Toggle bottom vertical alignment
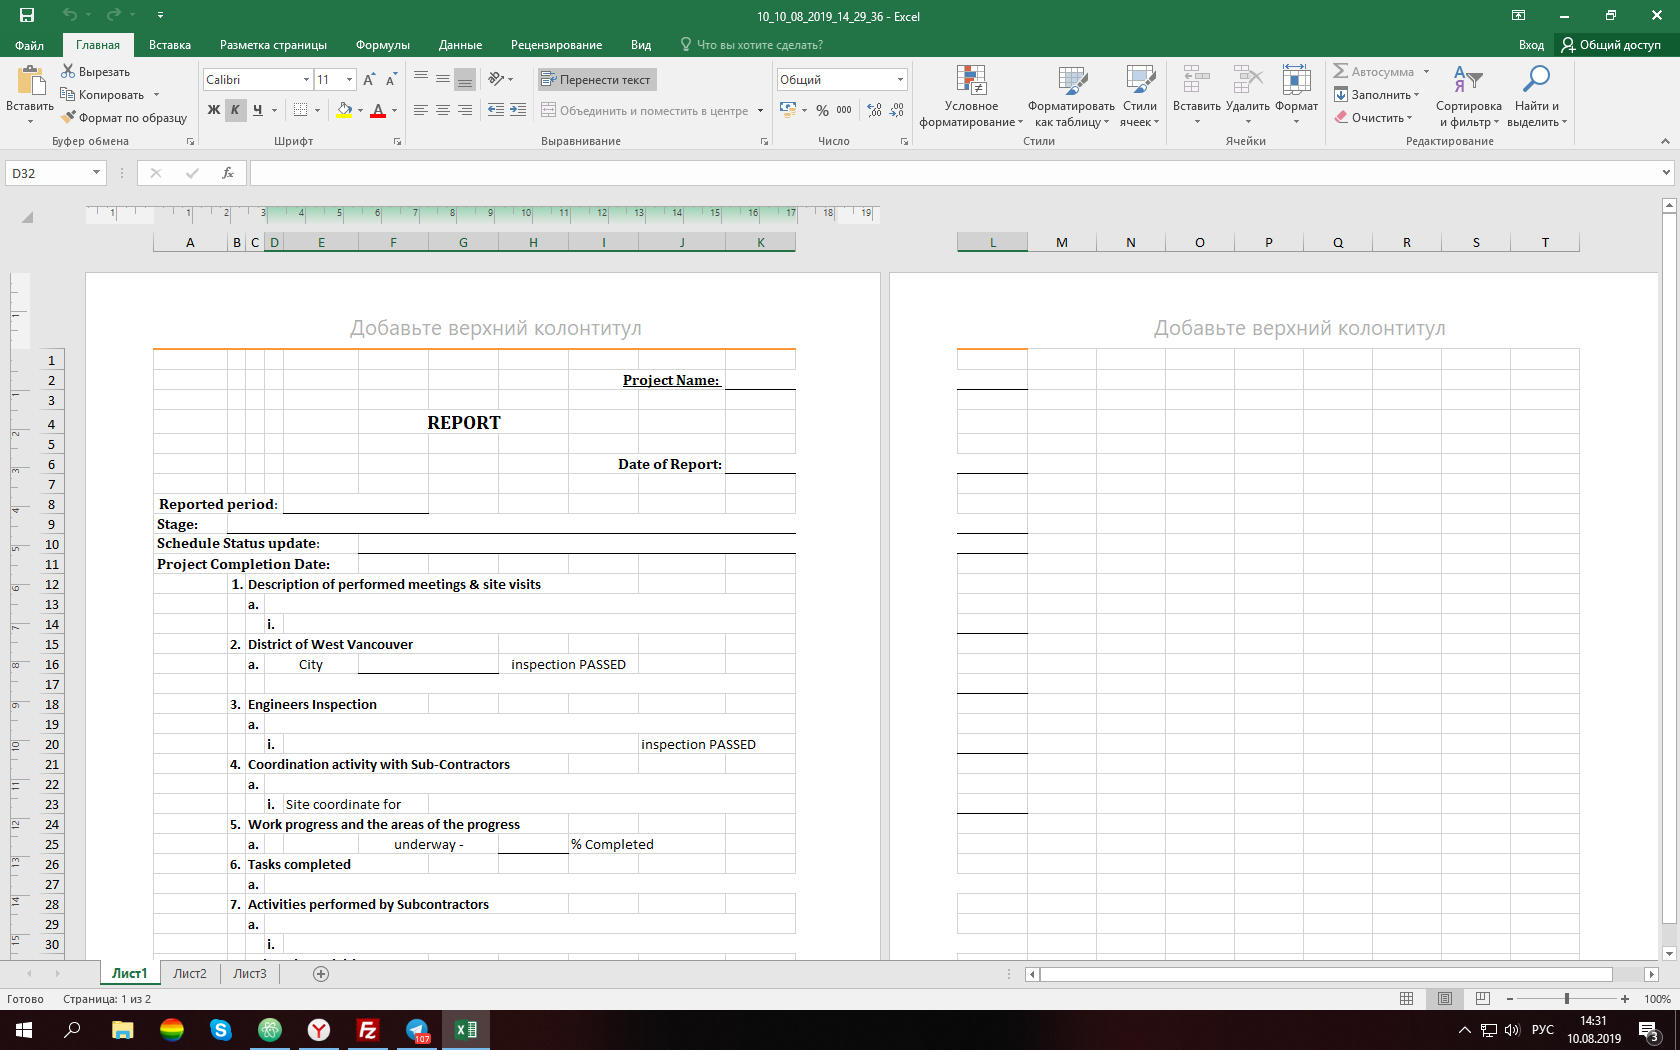 pos(464,79)
